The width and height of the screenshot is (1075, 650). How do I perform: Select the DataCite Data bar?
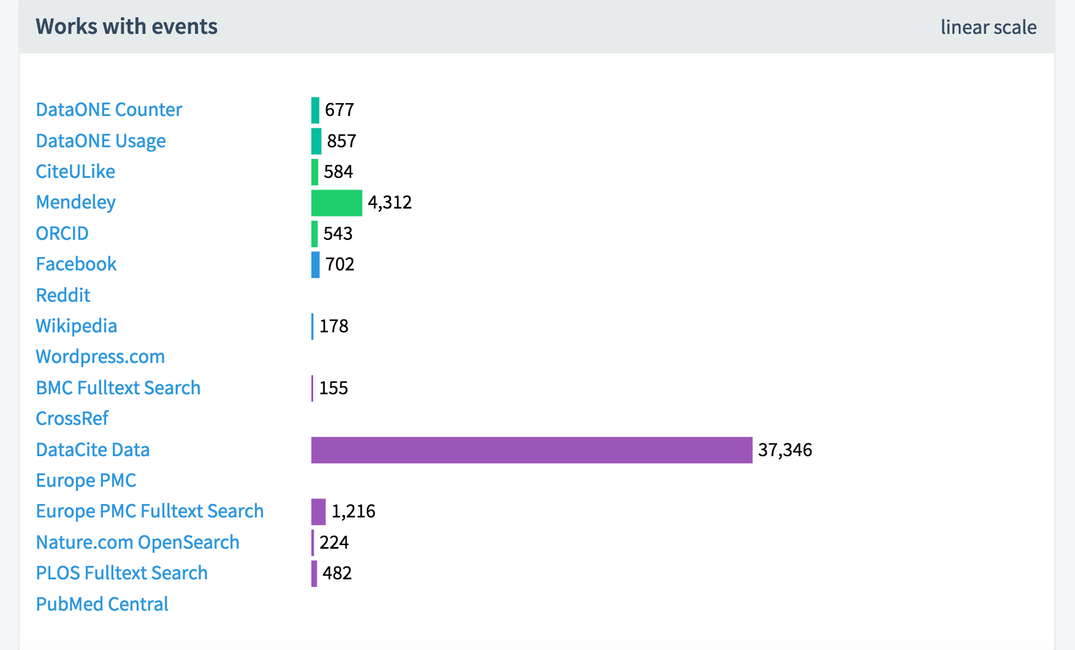click(530, 450)
